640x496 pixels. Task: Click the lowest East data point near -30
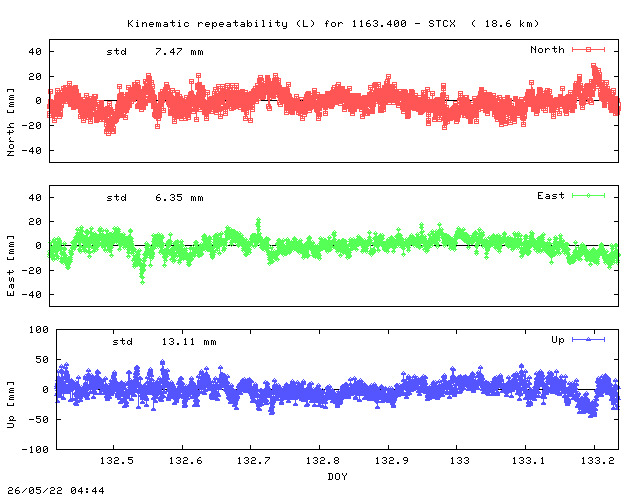click(142, 282)
